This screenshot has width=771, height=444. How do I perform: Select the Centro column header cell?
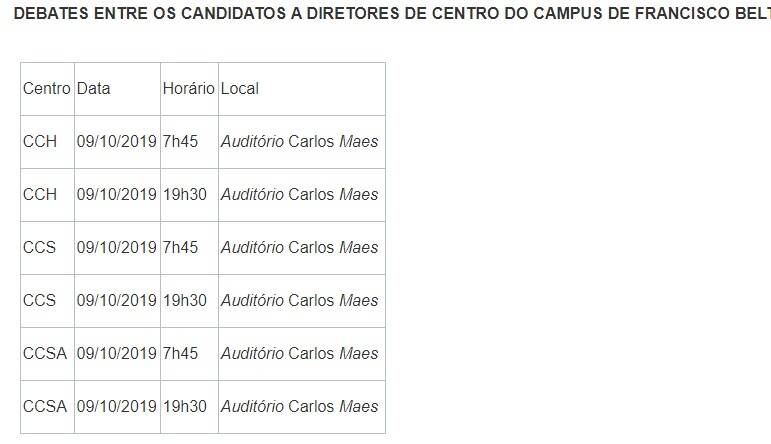(x=47, y=89)
